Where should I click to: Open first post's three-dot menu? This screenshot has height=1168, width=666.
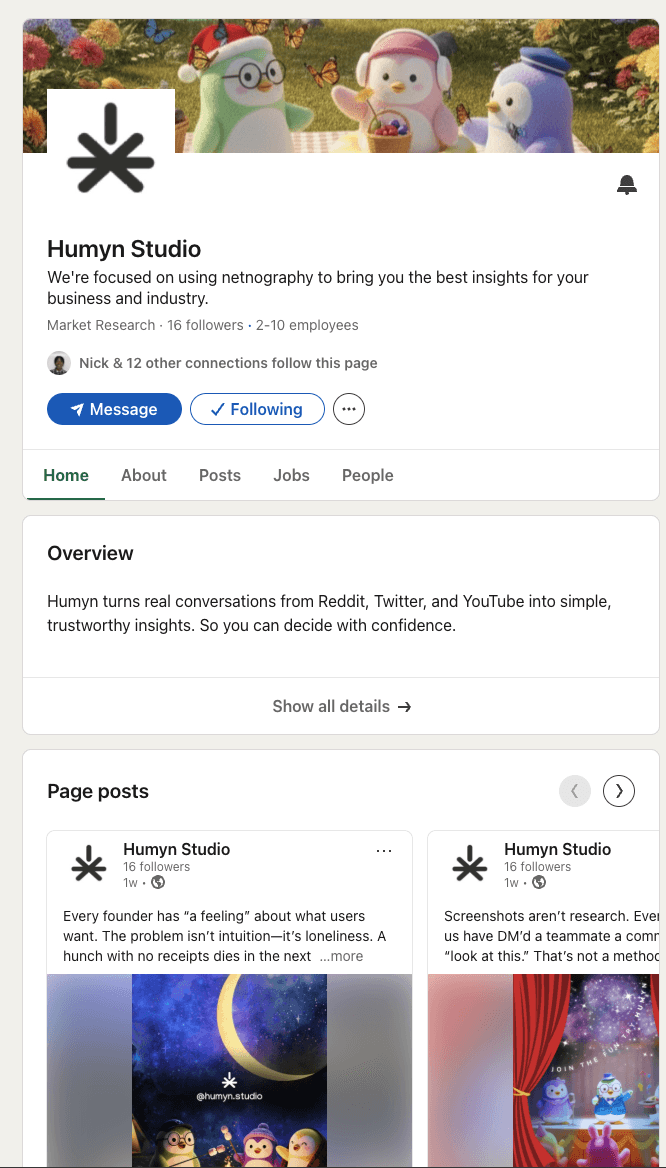[x=384, y=851]
